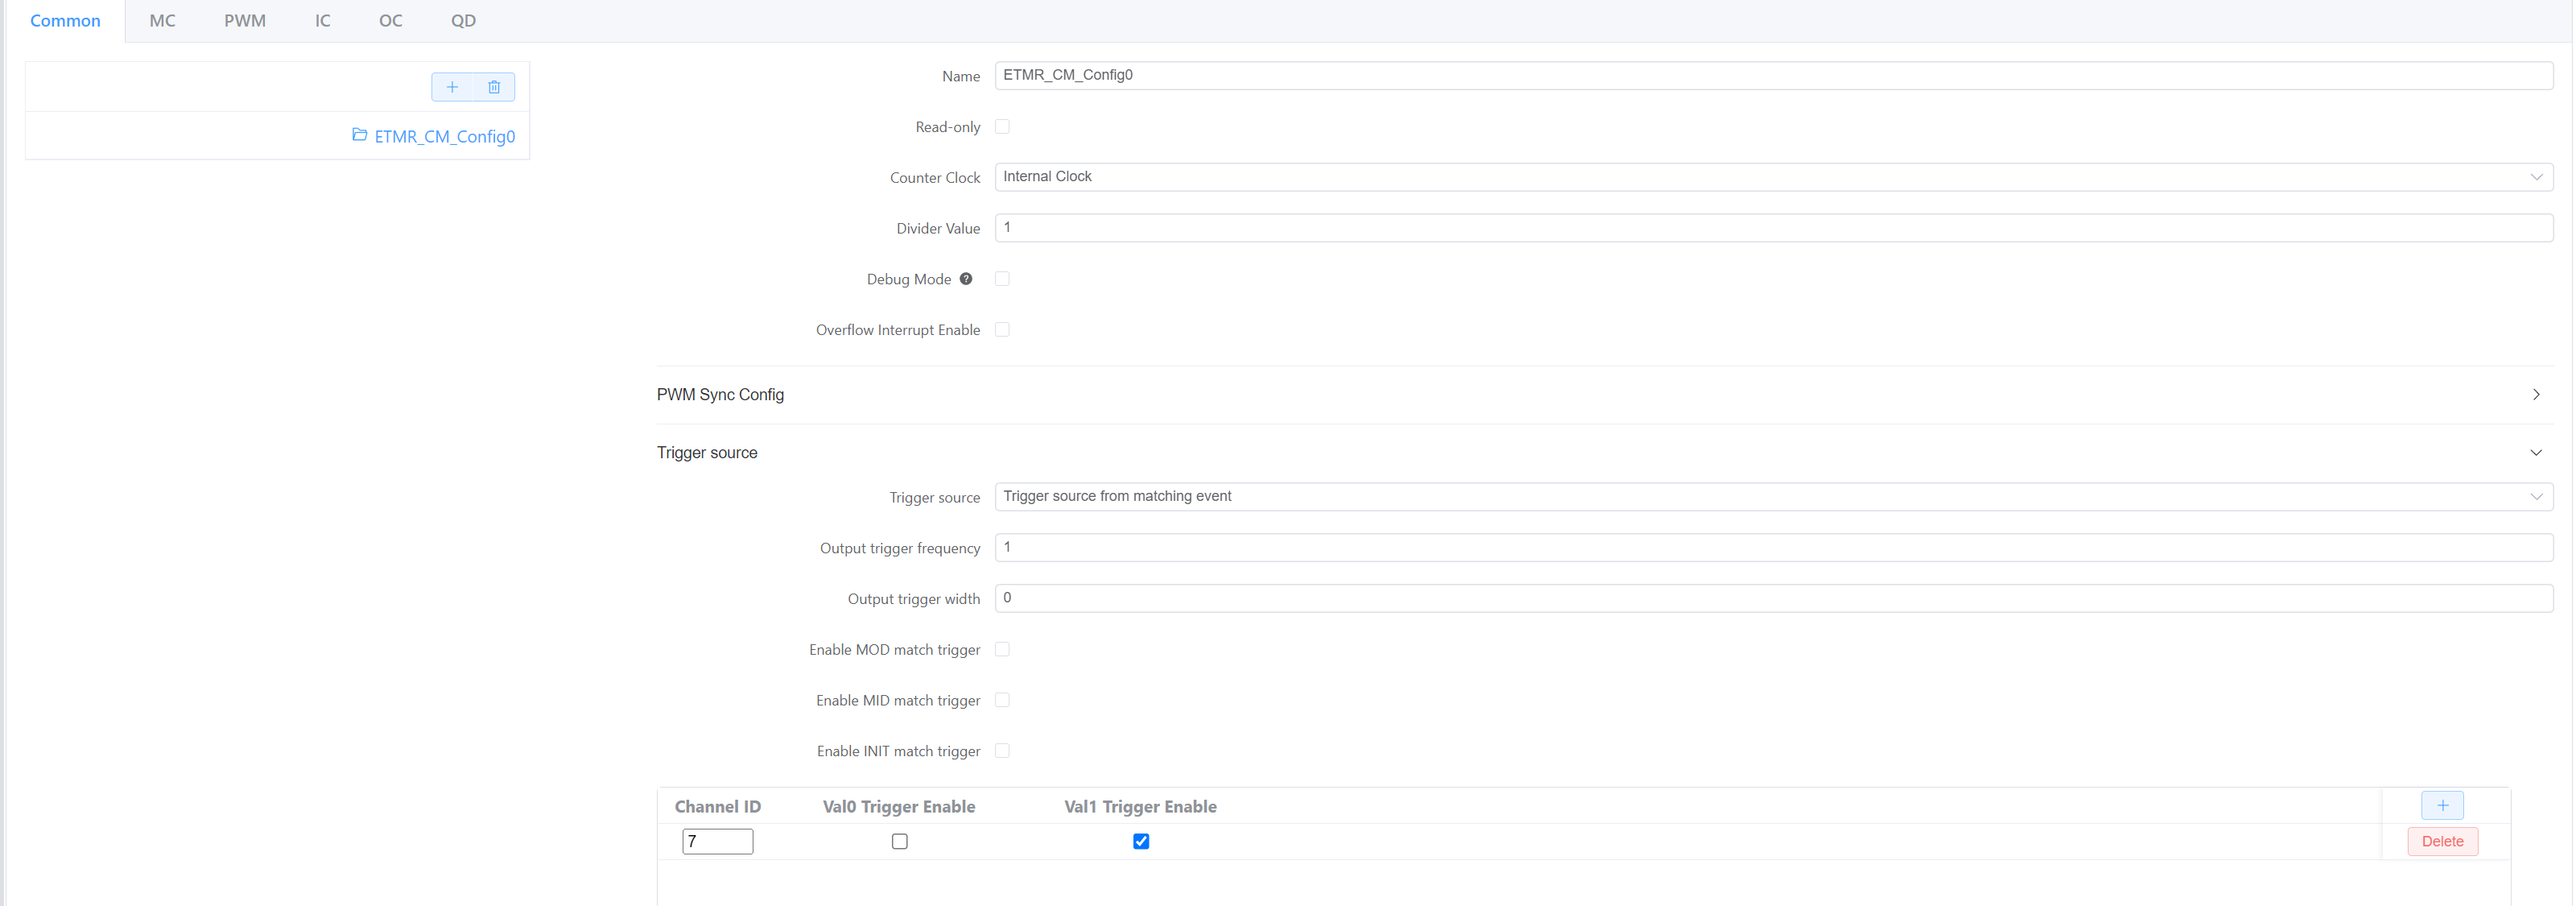
Task: Enable MOD match trigger checkbox
Action: 1002,650
